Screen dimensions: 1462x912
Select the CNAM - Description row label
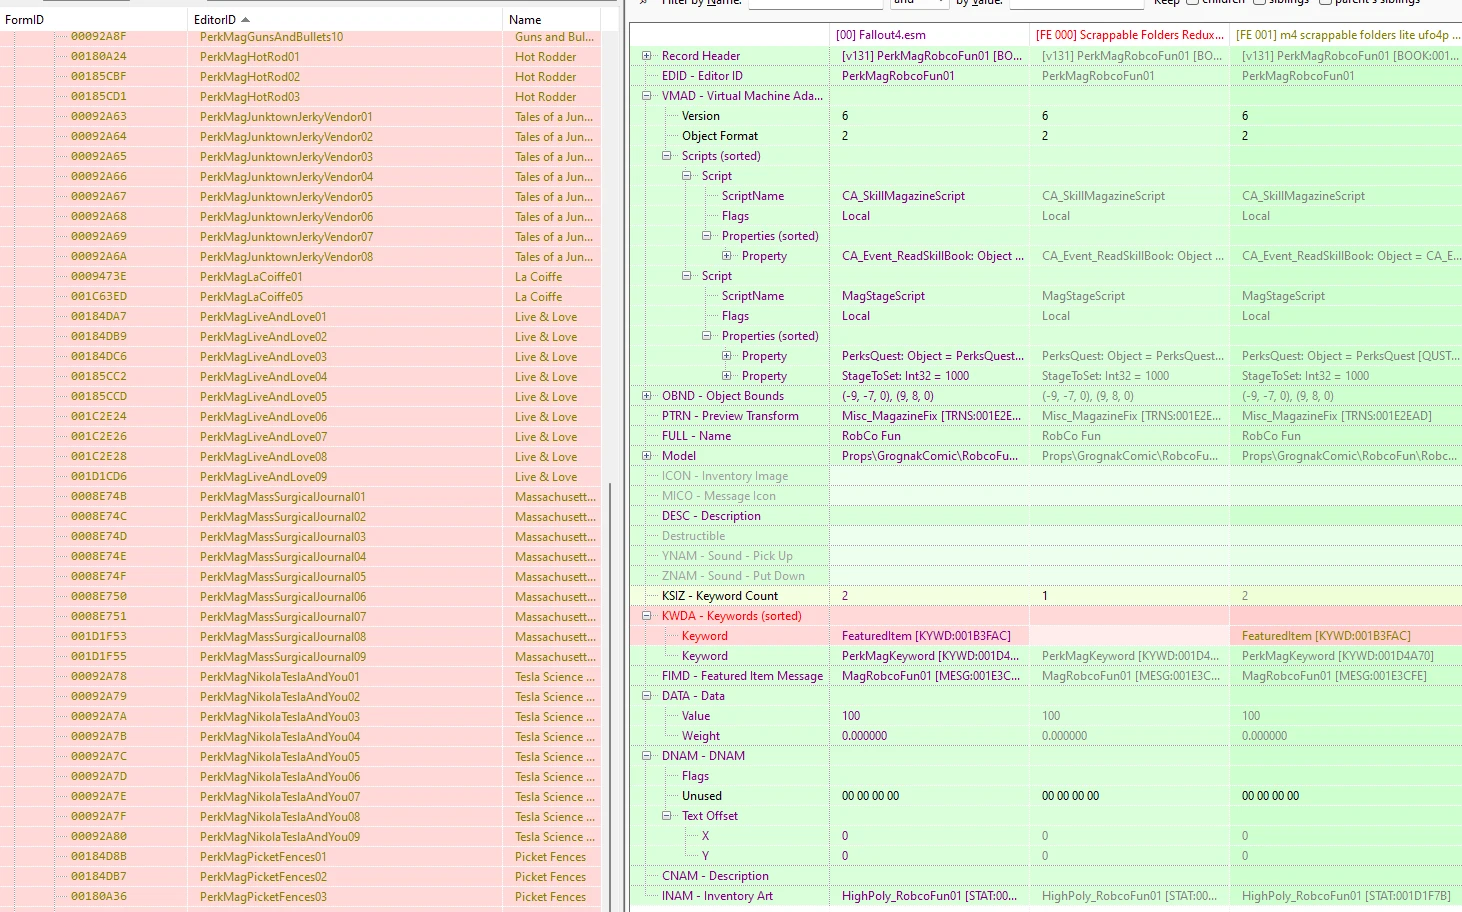point(715,876)
